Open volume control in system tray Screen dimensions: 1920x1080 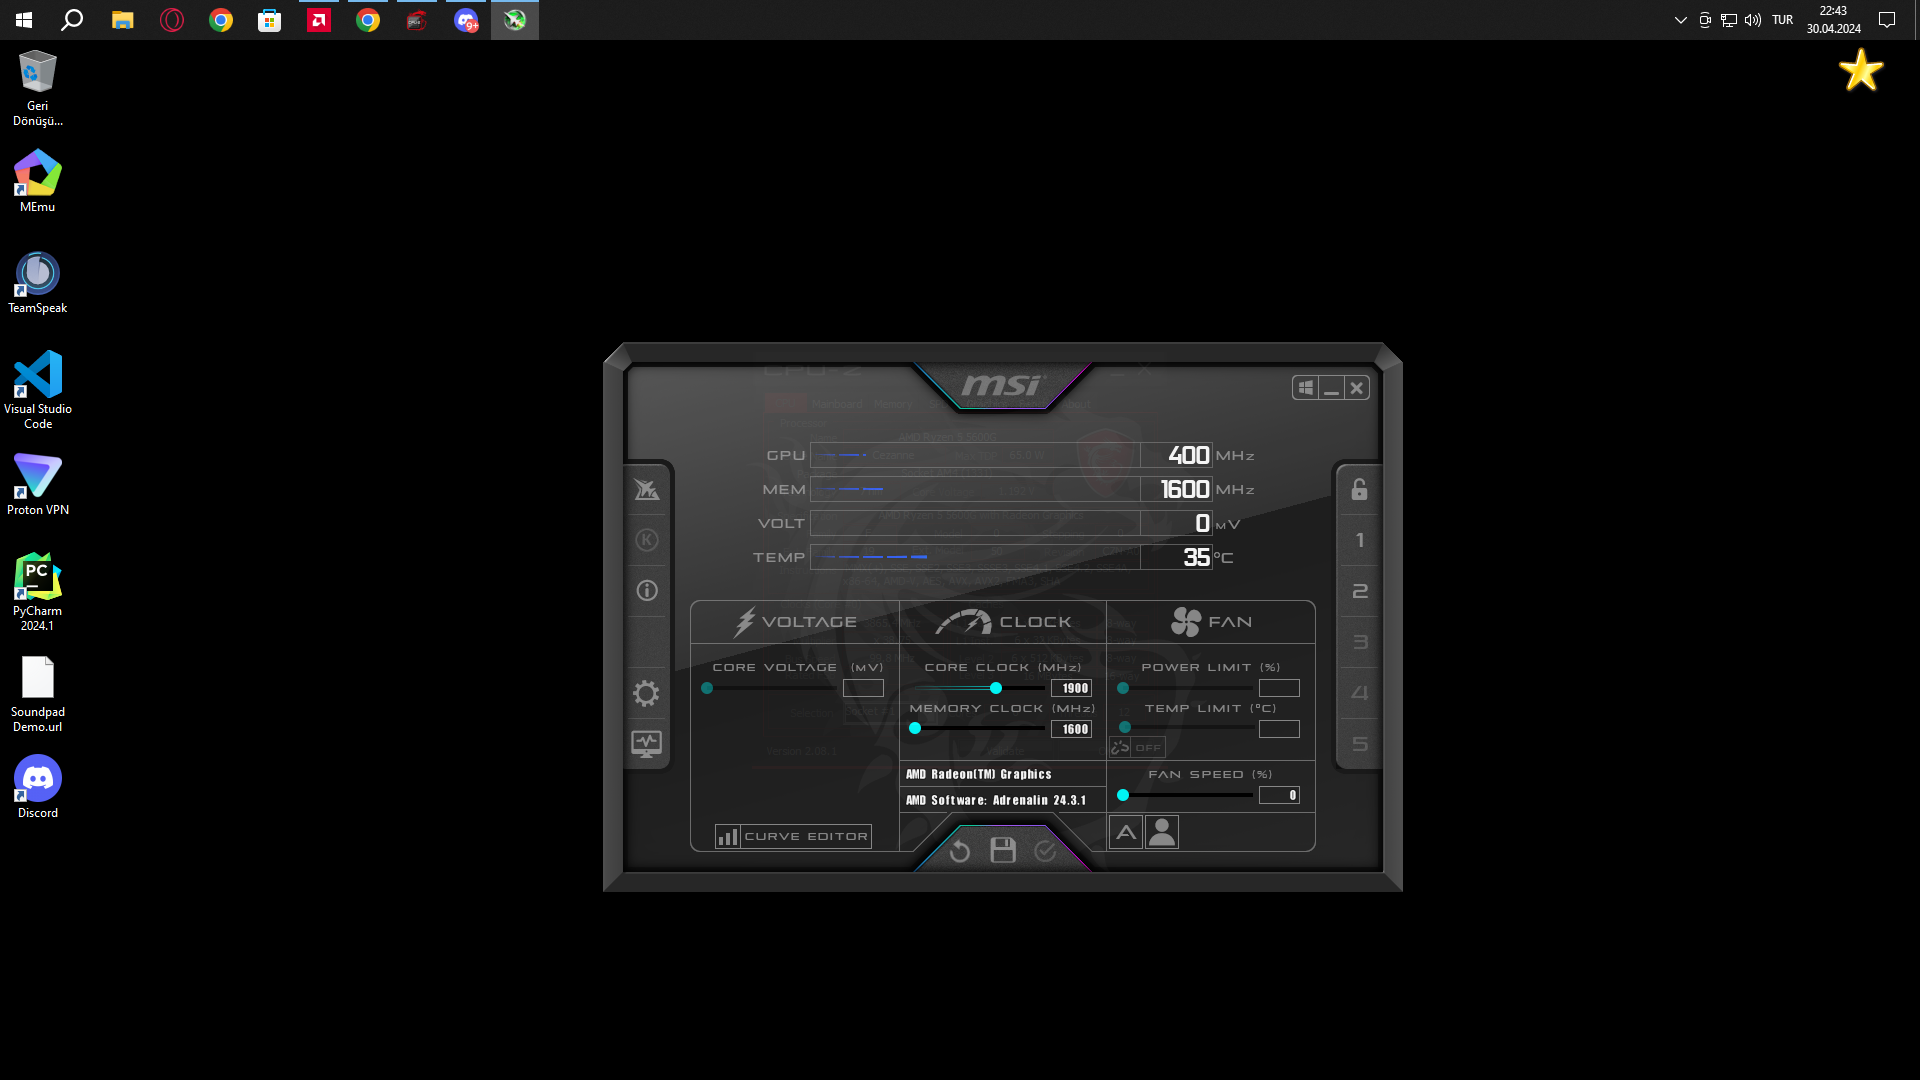1753,20
